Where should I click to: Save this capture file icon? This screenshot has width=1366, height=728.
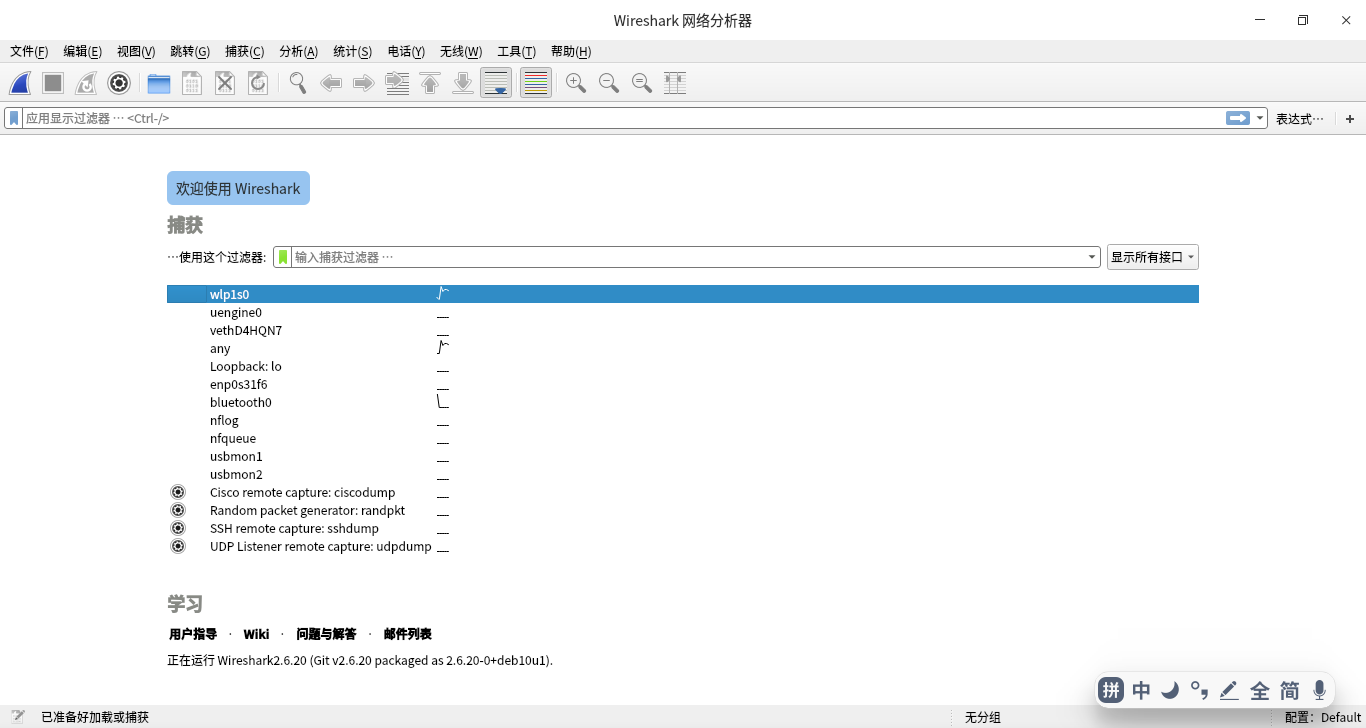coord(192,83)
